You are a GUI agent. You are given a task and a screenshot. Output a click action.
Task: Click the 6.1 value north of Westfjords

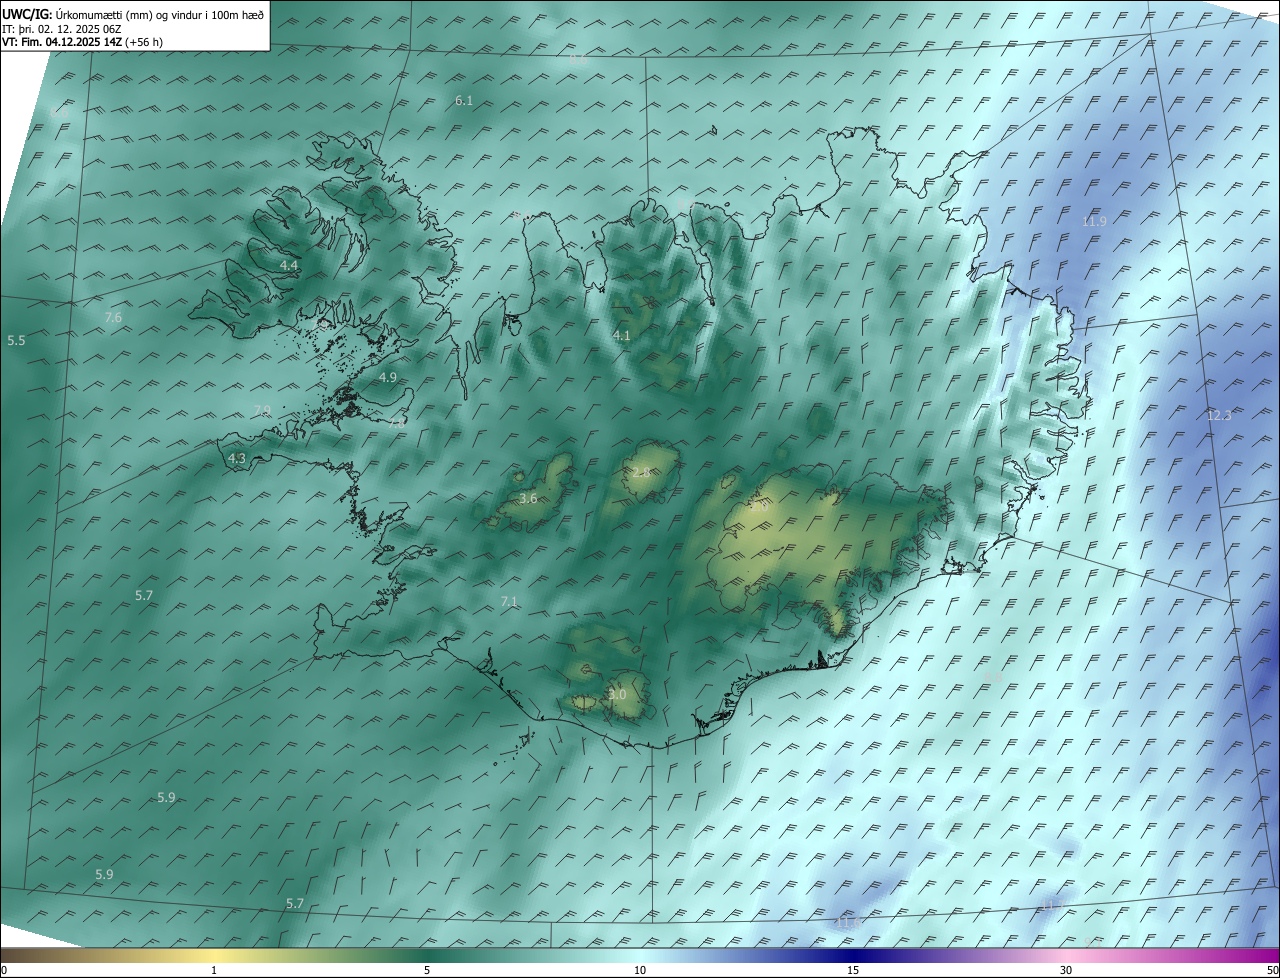click(464, 101)
